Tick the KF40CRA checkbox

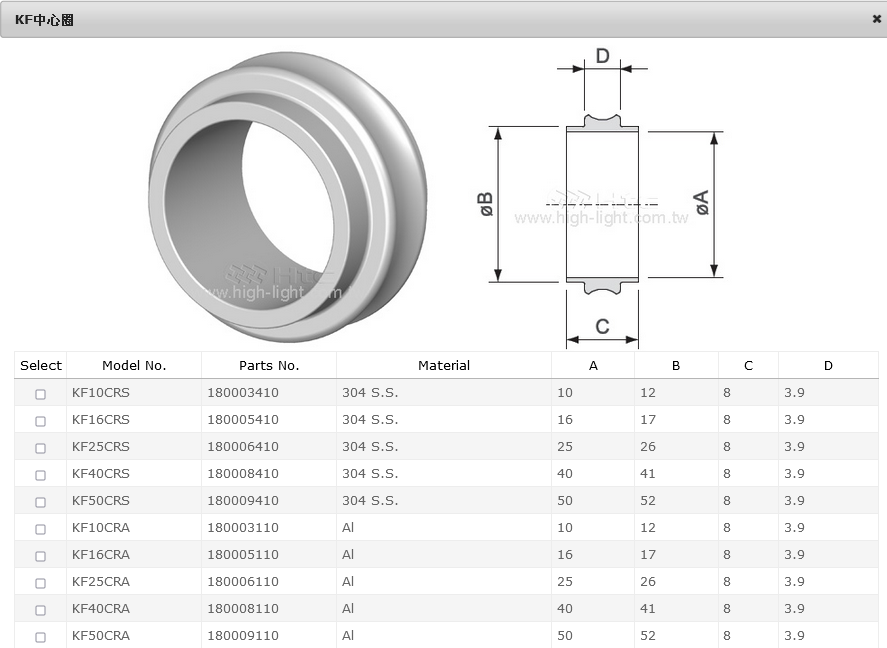tap(40, 610)
